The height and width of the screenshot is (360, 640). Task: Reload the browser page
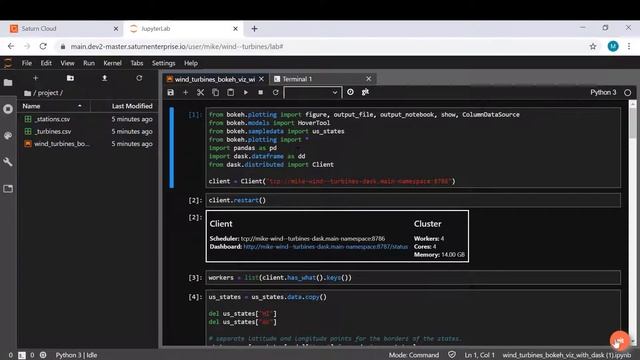pyautogui.click(x=43, y=47)
